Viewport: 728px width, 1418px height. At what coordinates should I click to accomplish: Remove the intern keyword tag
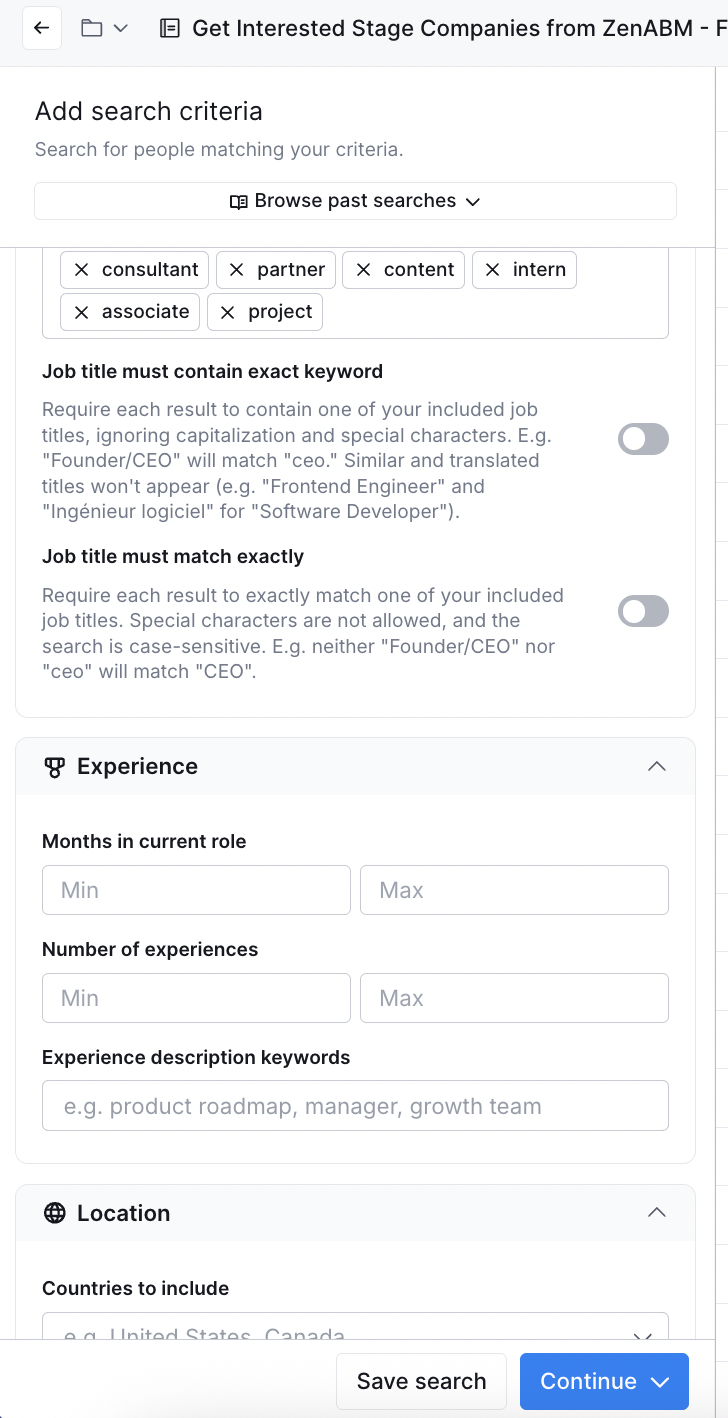(x=493, y=270)
